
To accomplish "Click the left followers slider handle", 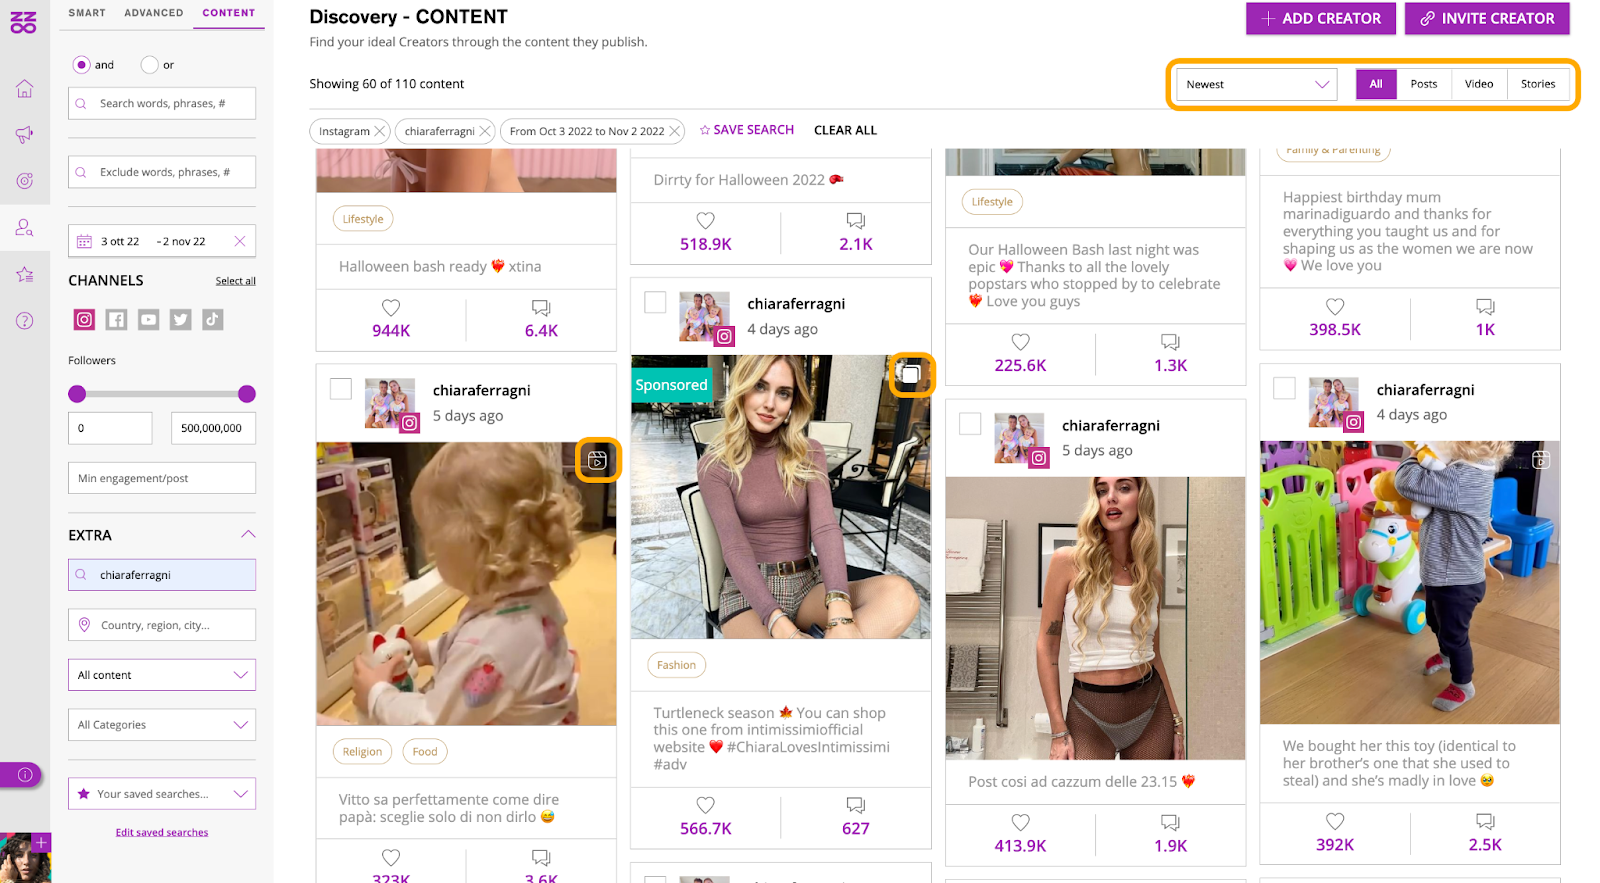I will click(x=77, y=394).
